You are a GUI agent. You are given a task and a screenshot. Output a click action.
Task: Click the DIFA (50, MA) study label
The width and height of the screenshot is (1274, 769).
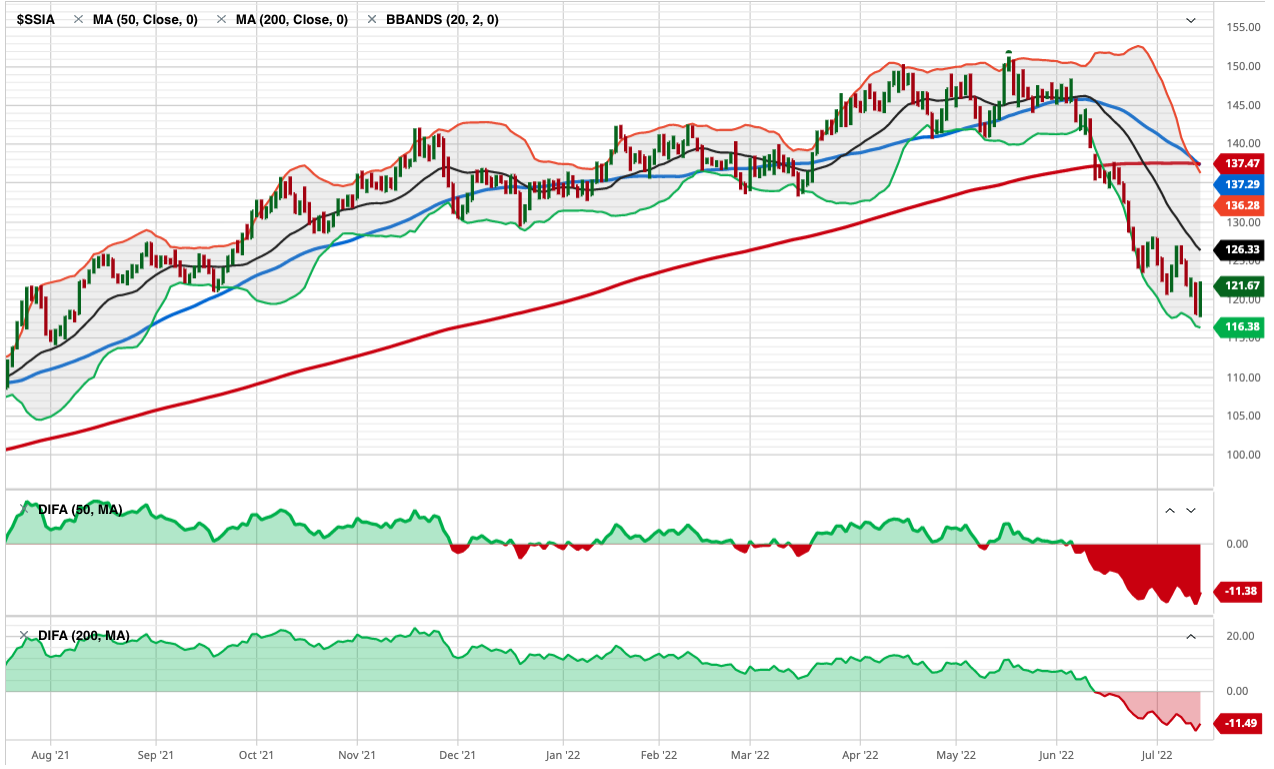(x=80, y=510)
